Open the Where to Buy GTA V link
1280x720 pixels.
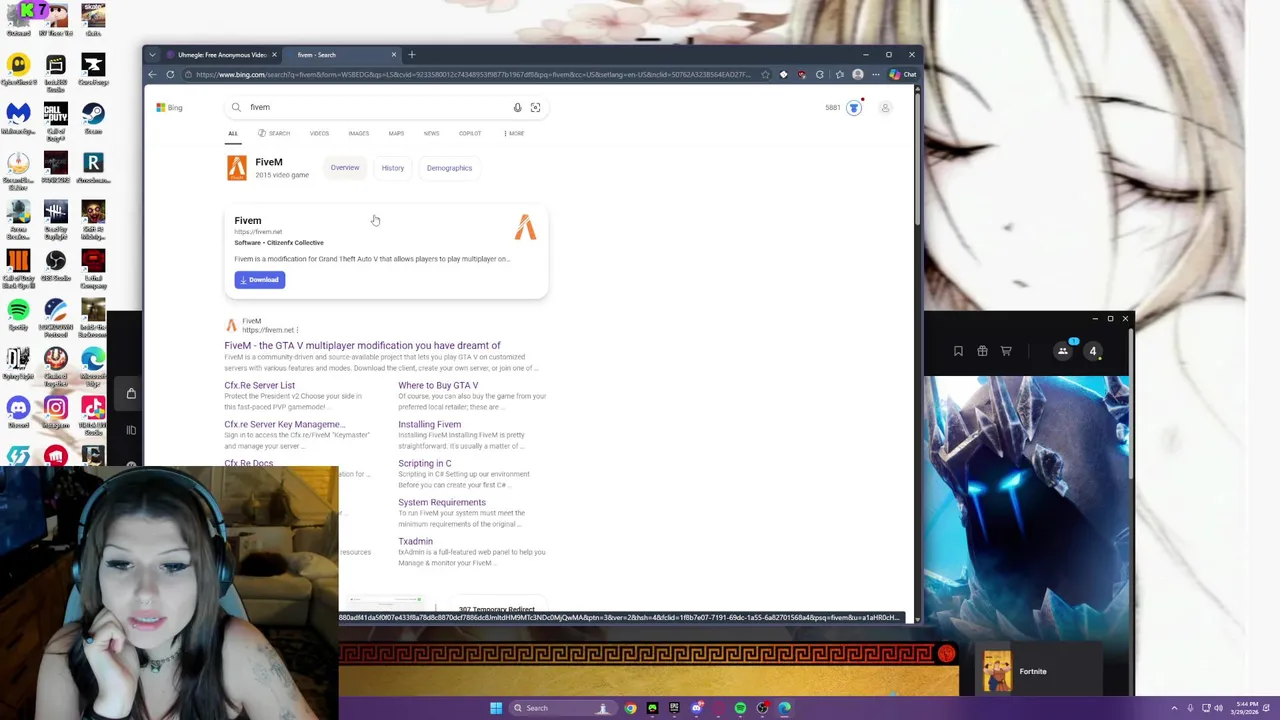pos(438,385)
